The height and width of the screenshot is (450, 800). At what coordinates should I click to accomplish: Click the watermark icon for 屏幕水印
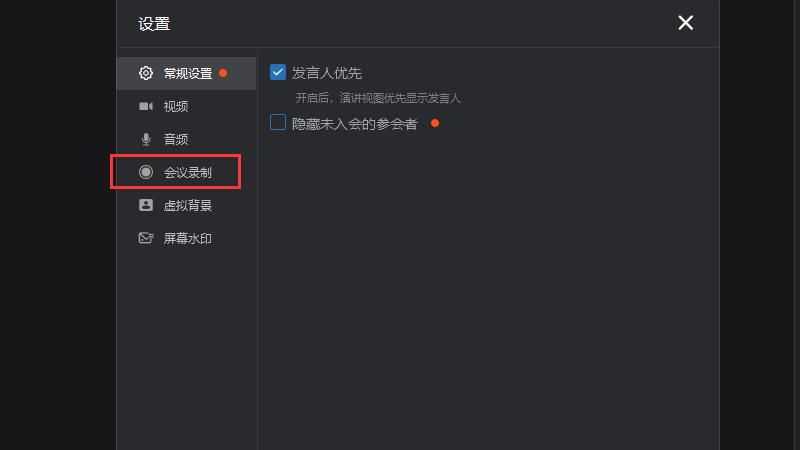click(x=146, y=238)
